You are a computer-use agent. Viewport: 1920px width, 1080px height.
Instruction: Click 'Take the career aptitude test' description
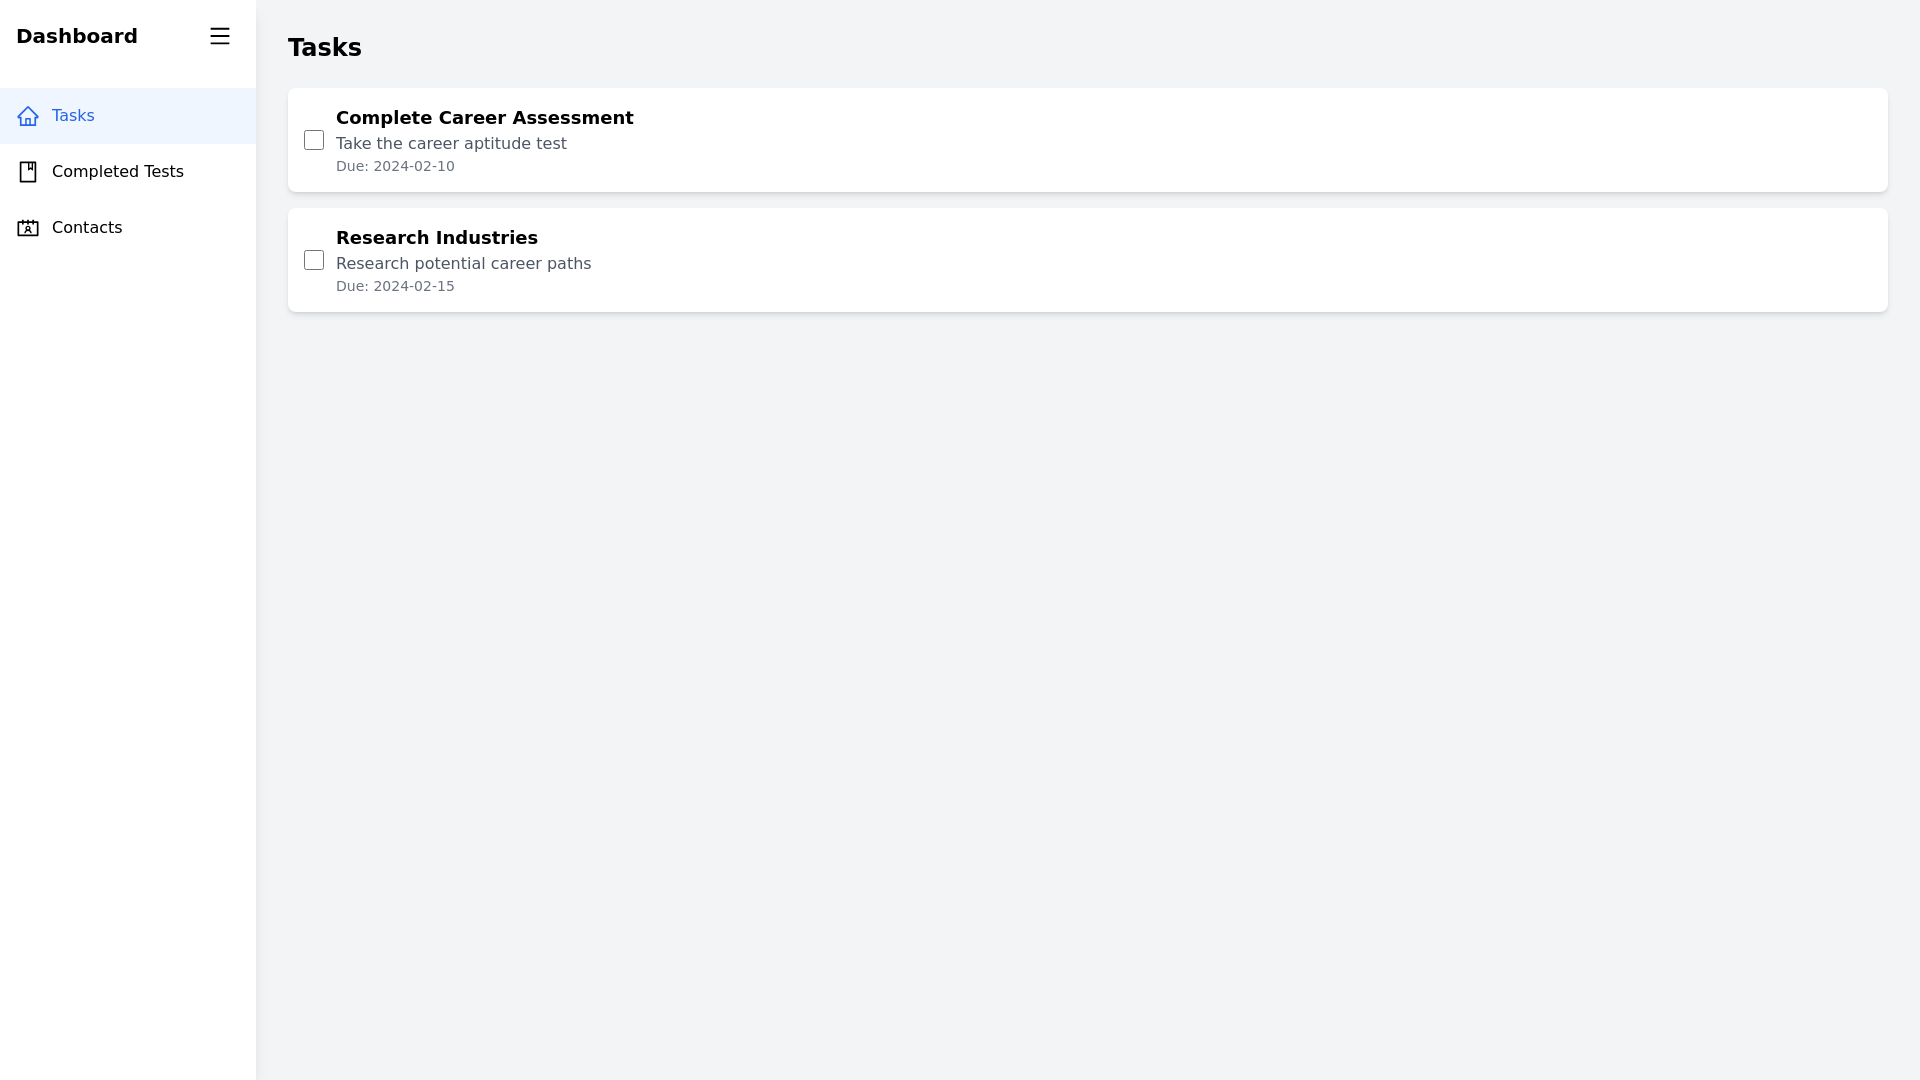(451, 144)
